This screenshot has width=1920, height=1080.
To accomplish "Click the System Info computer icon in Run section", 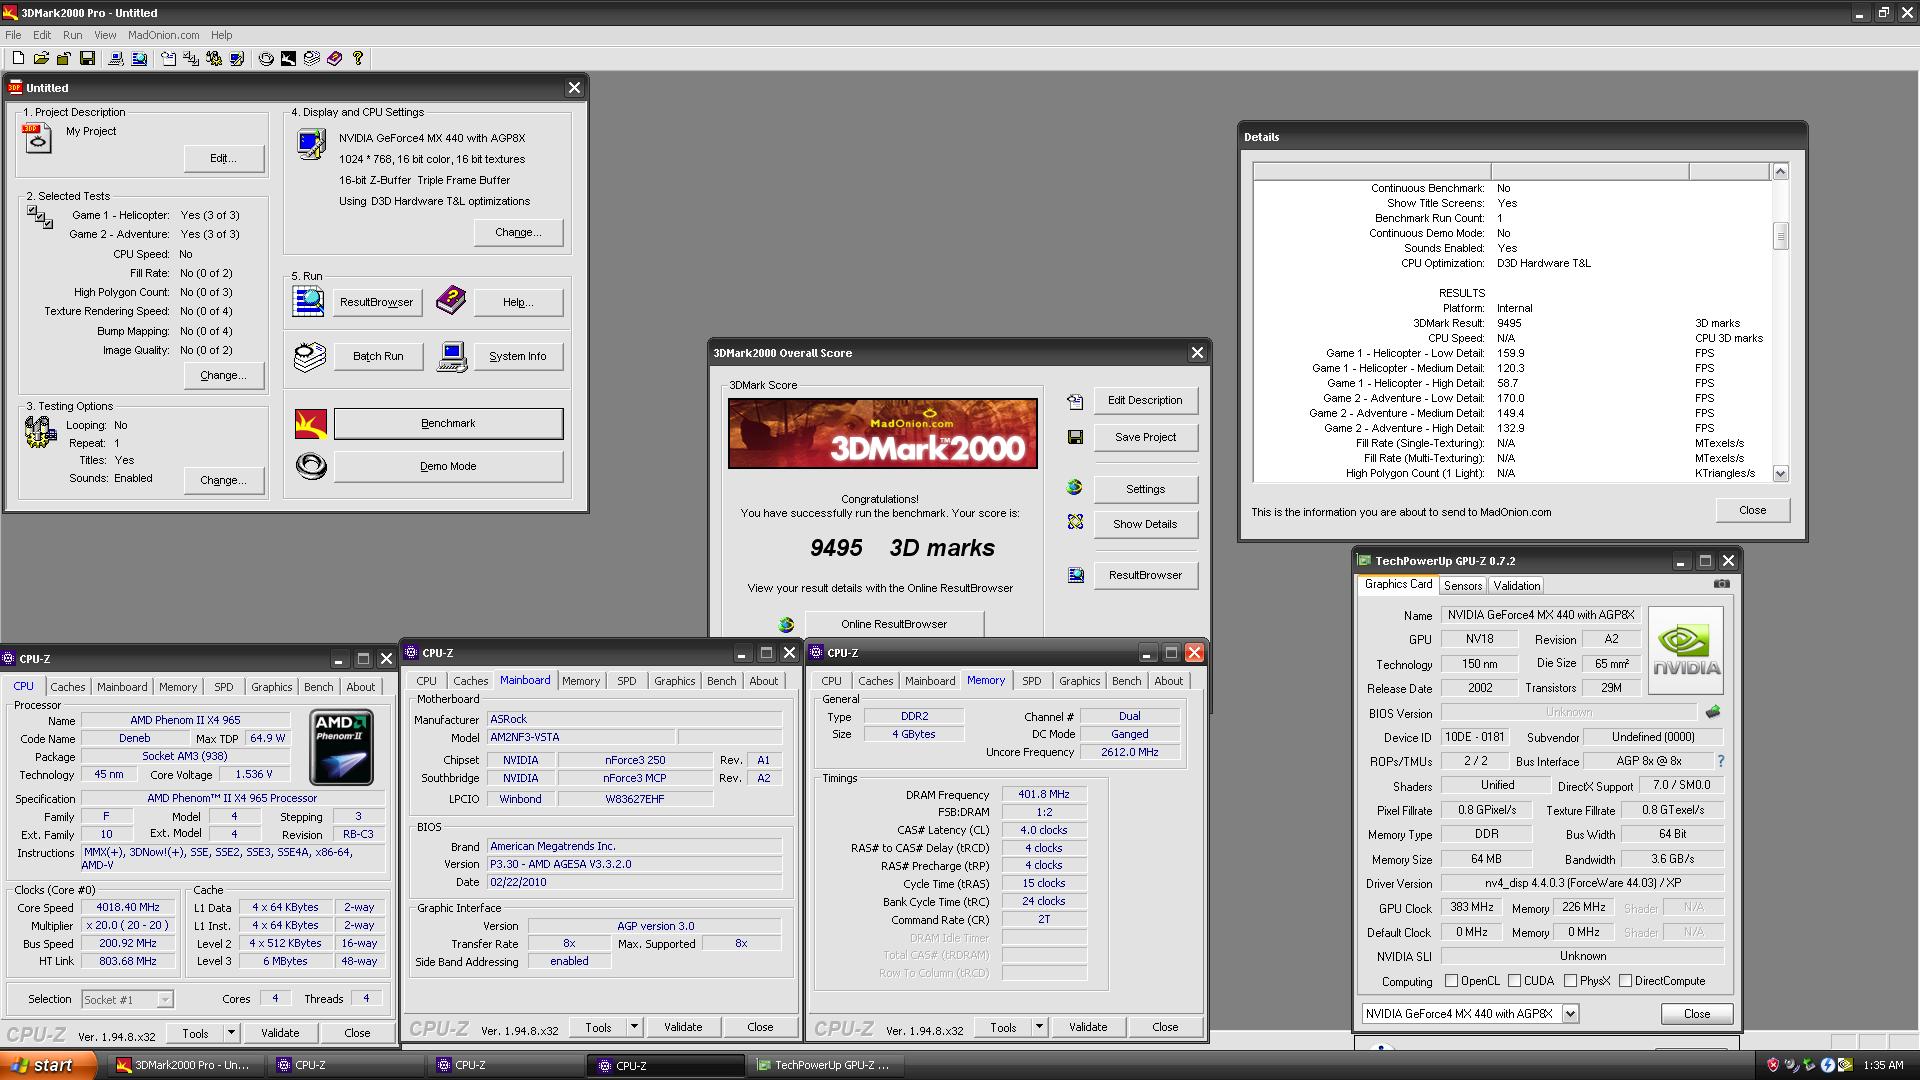I will point(452,356).
